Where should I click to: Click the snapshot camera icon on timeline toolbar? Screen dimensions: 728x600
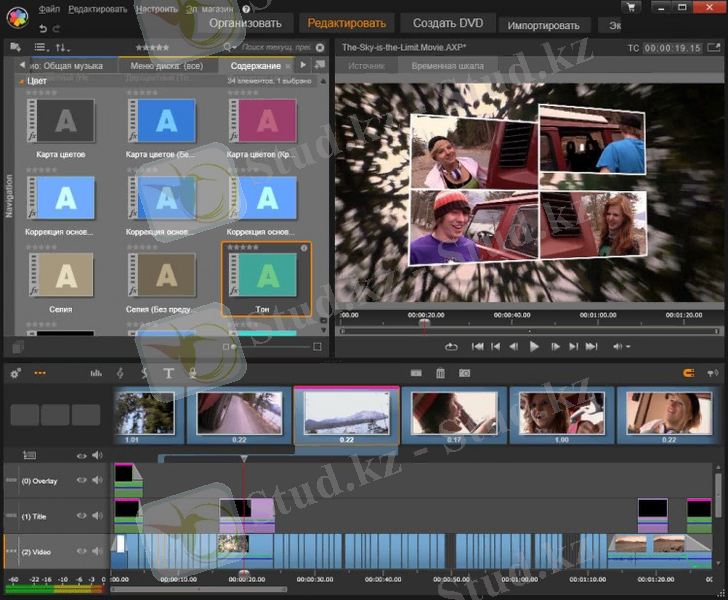tap(465, 373)
